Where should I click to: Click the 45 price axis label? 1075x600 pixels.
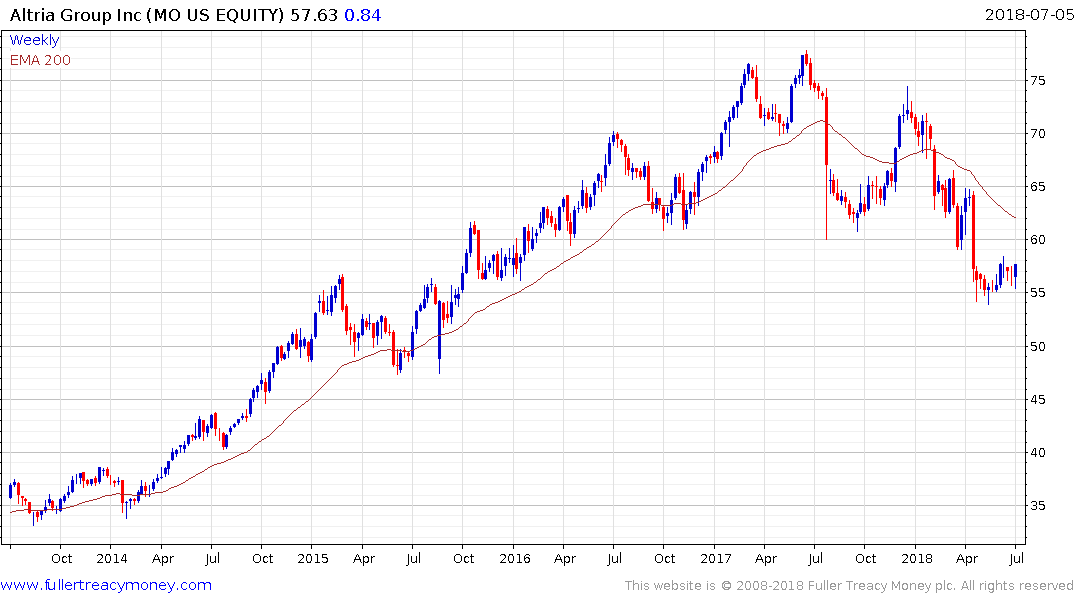pyautogui.click(x=1038, y=400)
